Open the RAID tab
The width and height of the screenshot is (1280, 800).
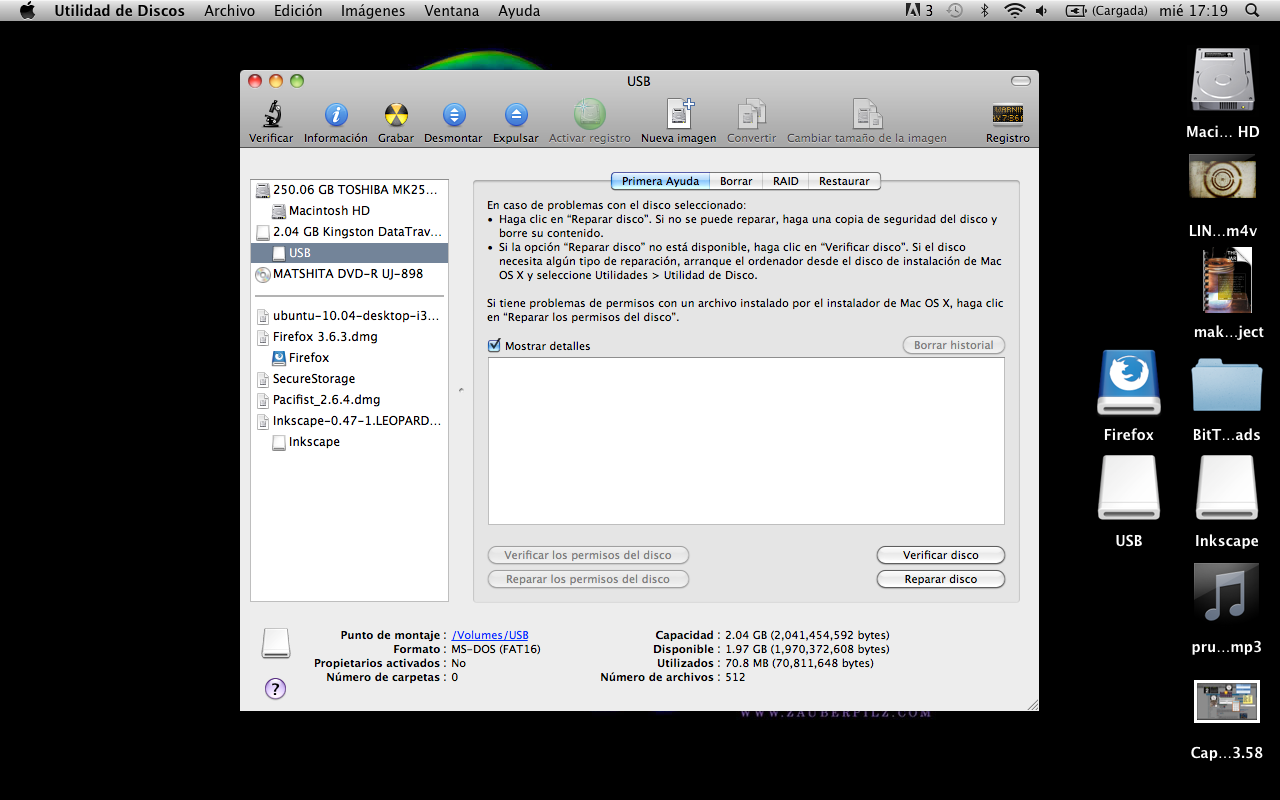[x=786, y=181]
